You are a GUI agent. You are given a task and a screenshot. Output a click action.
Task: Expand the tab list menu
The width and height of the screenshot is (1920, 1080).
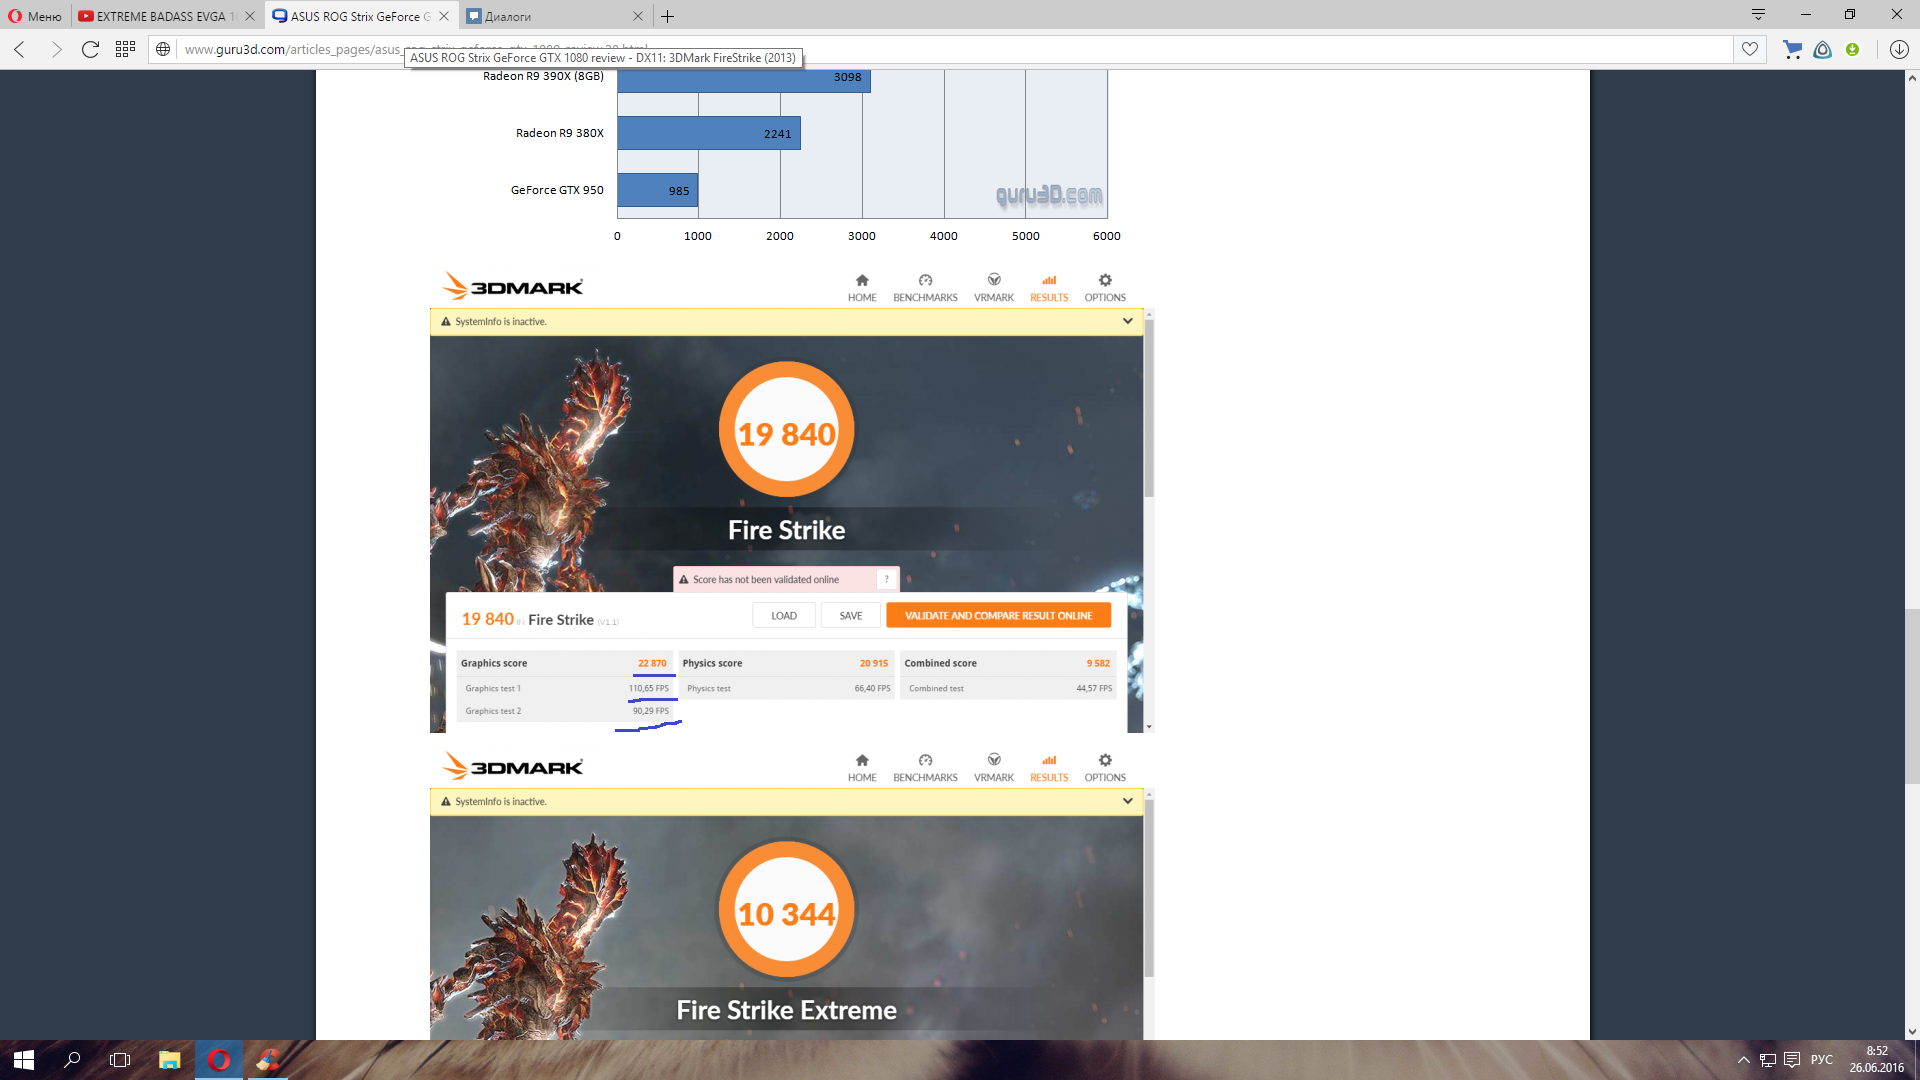[1758, 14]
